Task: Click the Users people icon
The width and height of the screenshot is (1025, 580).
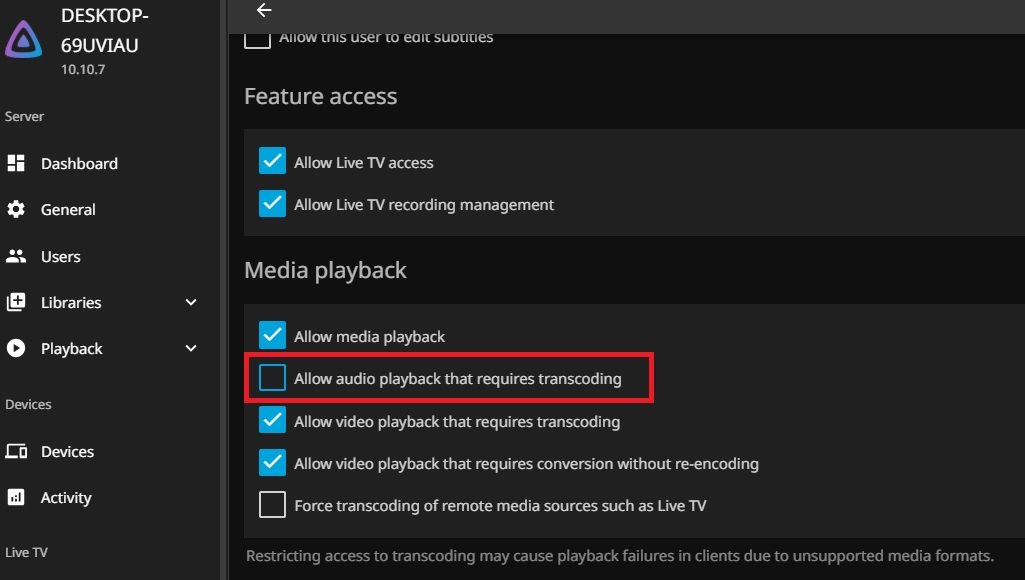Action: [16, 256]
